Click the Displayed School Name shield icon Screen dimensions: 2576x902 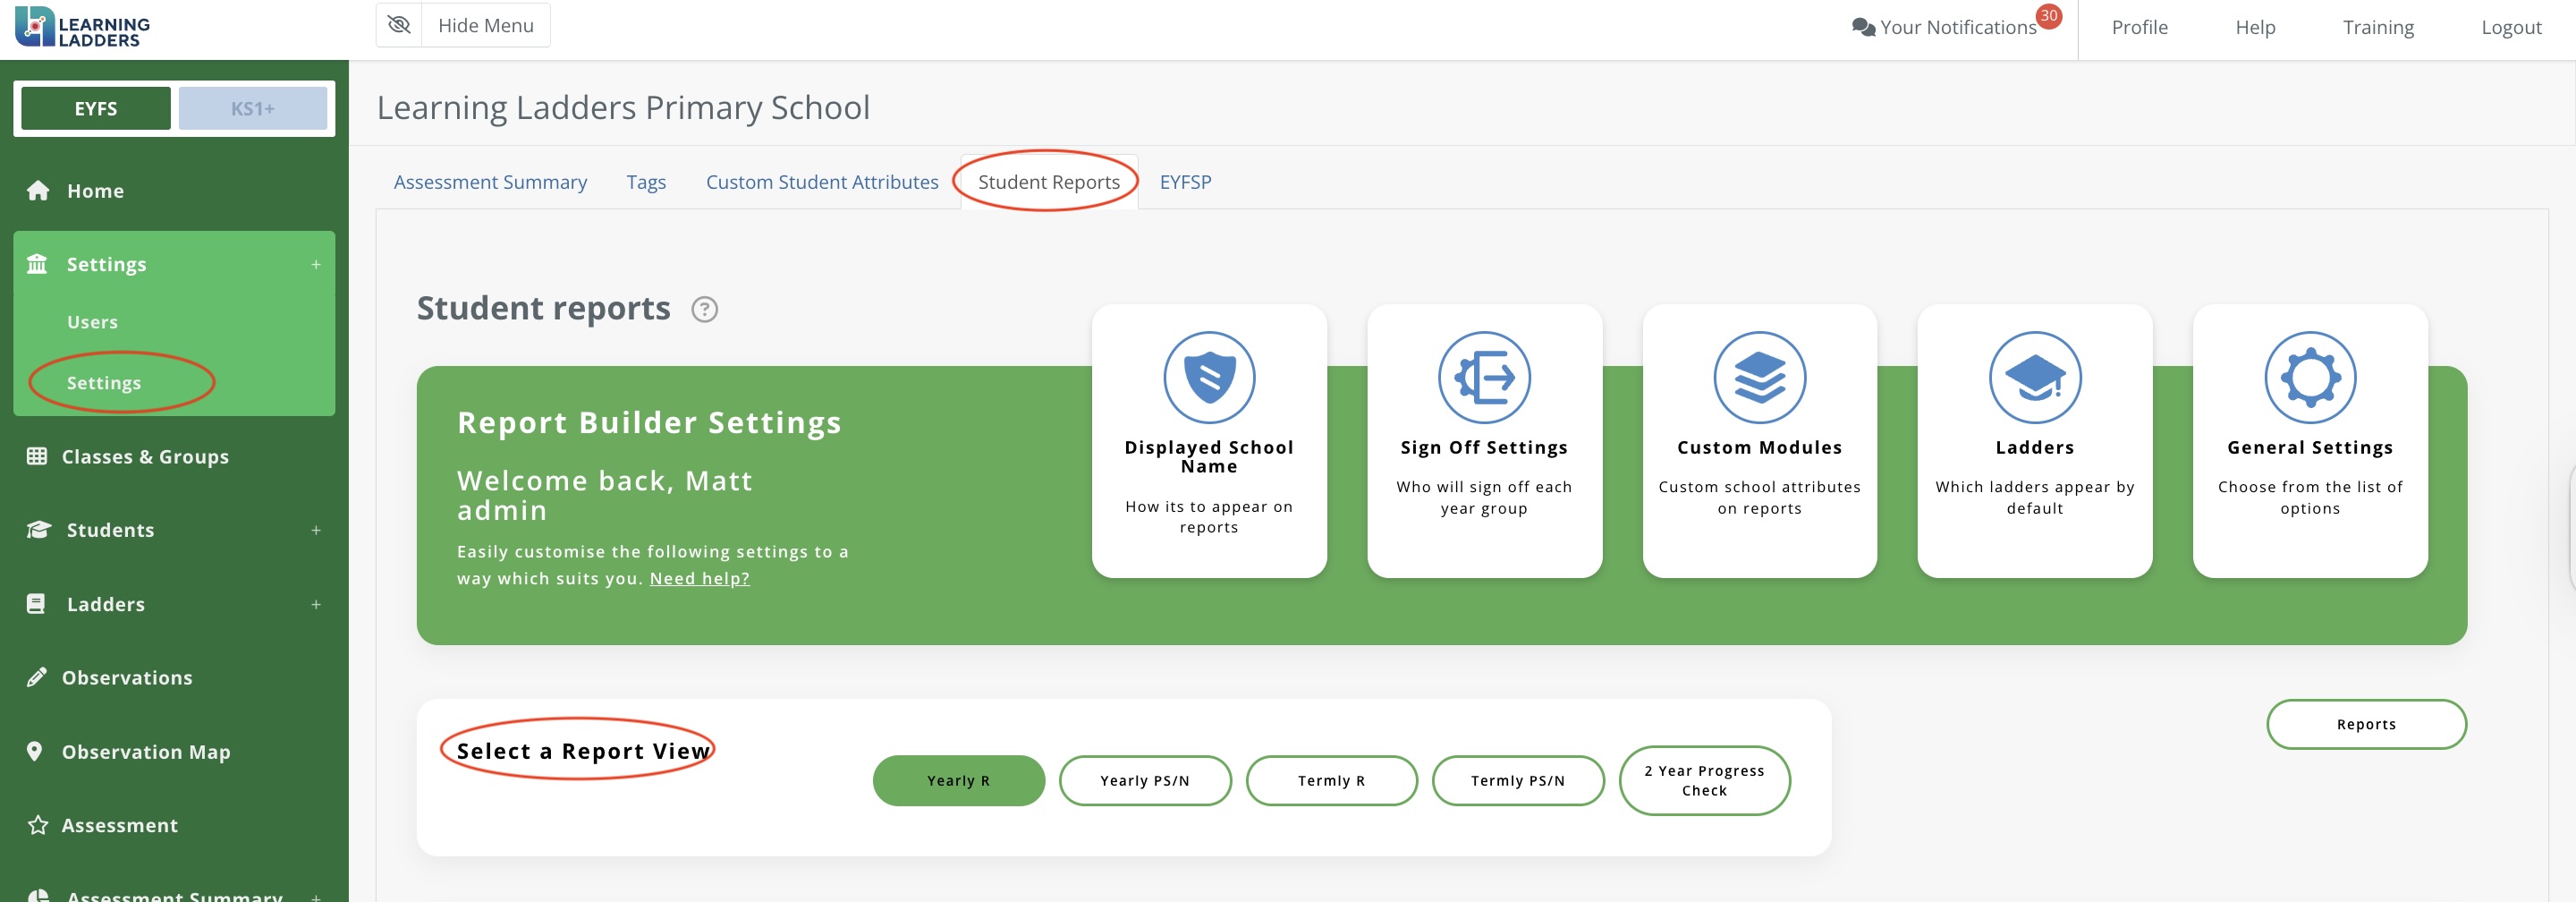[1208, 378]
